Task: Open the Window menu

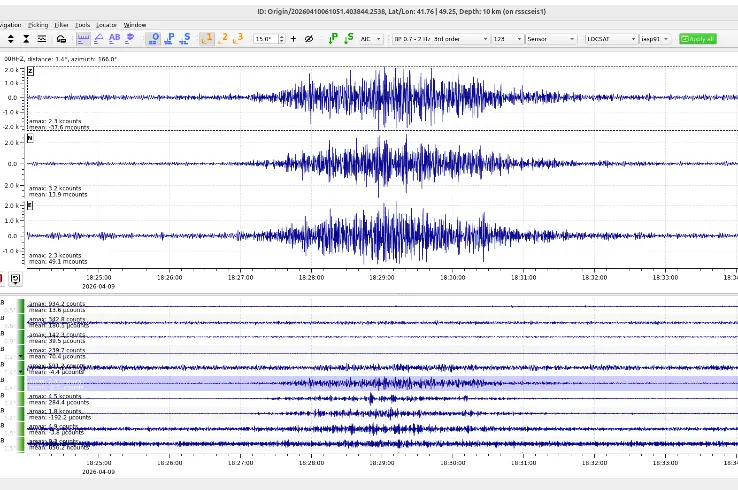Action: (x=135, y=24)
